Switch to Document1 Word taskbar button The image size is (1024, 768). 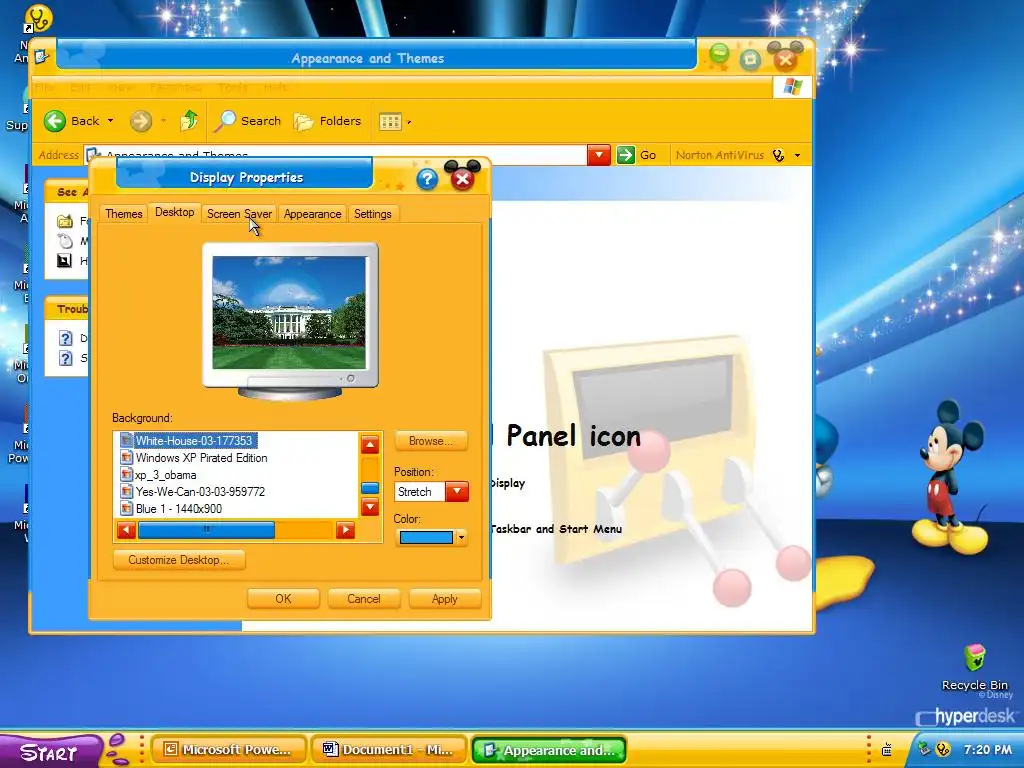coord(389,750)
